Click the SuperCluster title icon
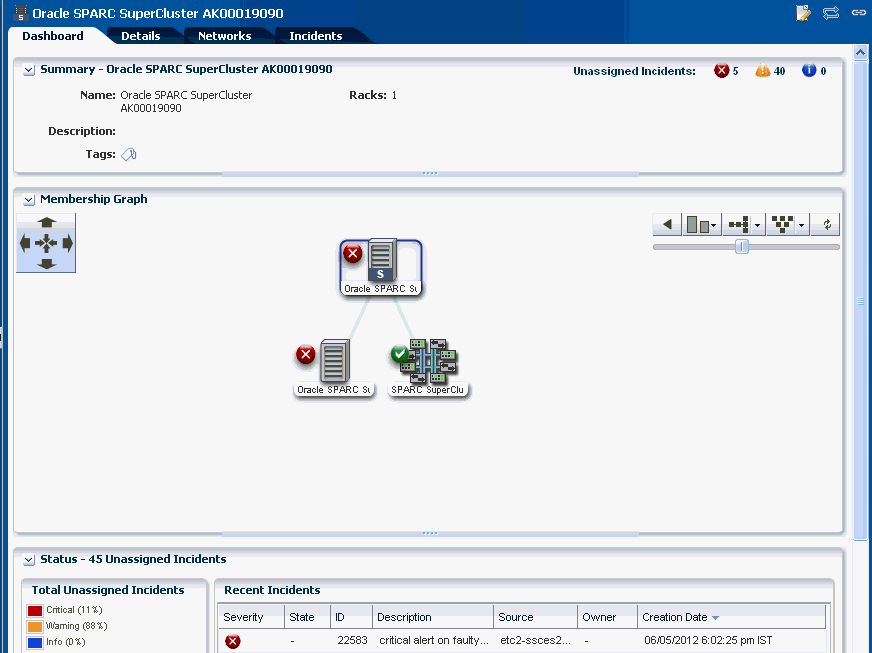 click(x=21, y=13)
